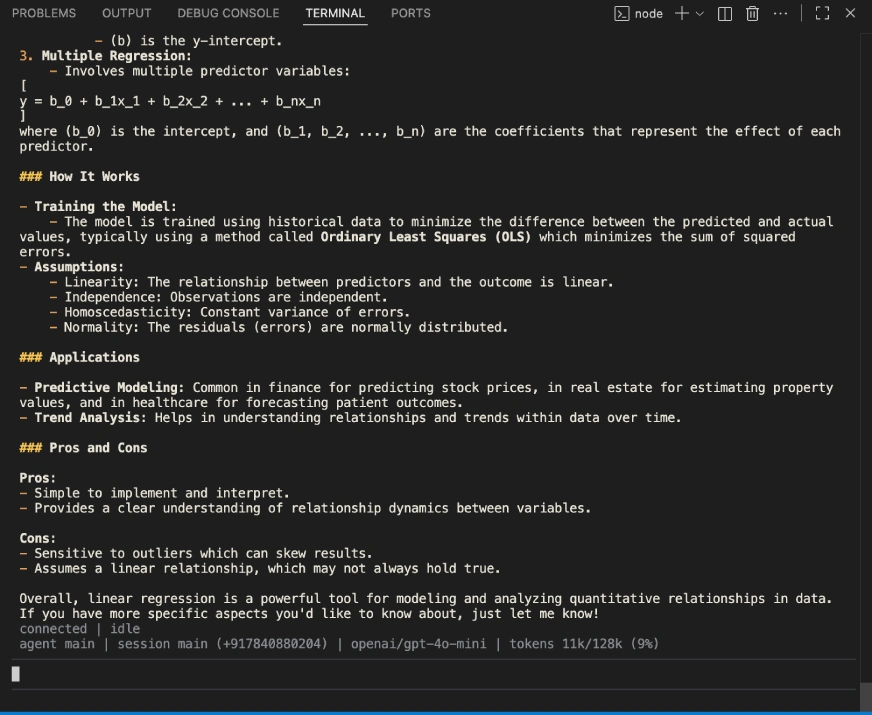Click the TERMINAL tab
The image size is (872, 715).
(335, 13)
